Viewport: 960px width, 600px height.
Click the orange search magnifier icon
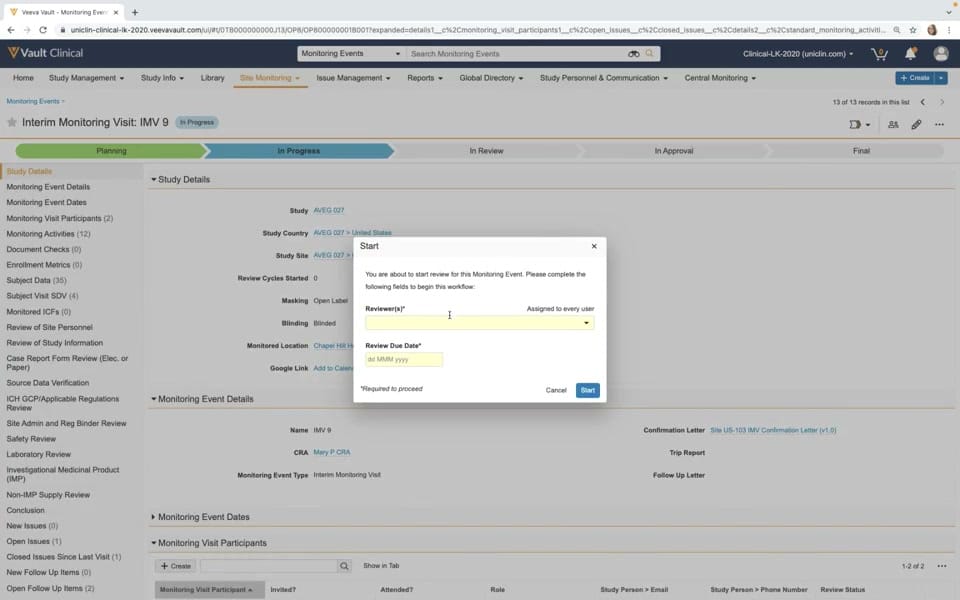pos(650,53)
